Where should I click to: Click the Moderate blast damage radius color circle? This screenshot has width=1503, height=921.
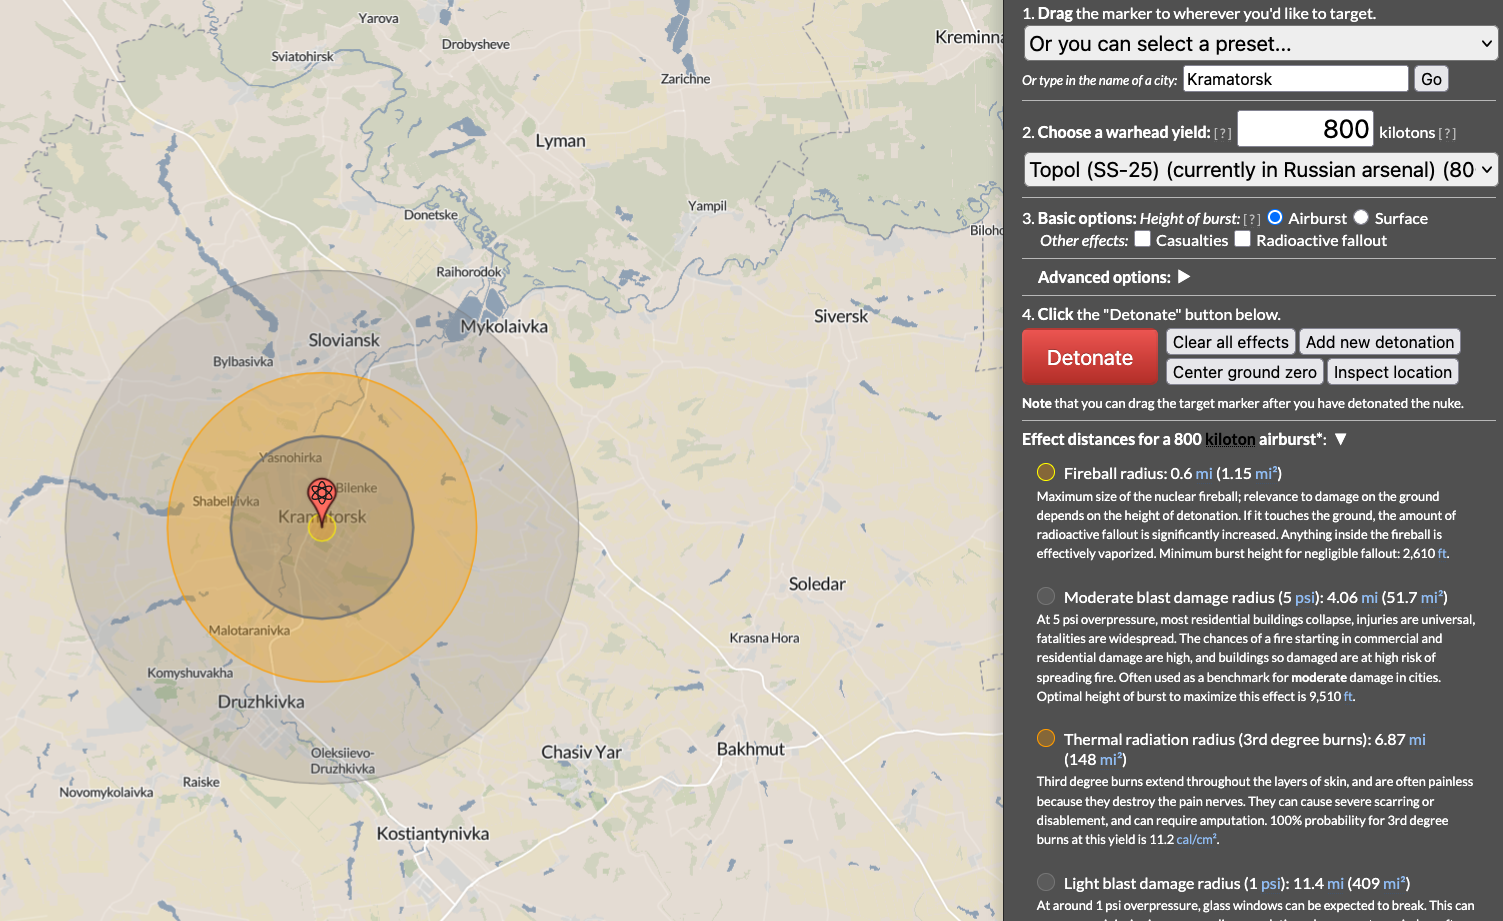click(1046, 596)
